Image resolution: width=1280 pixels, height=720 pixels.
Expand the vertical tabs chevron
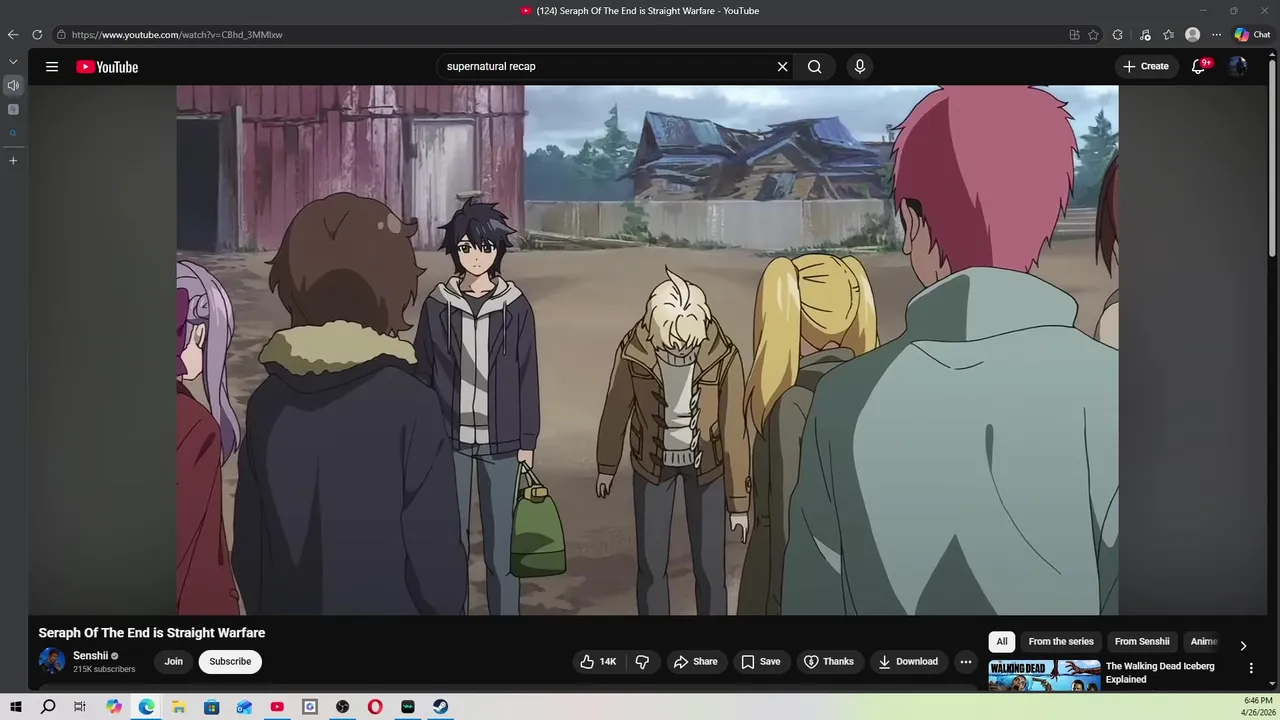coord(13,62)
